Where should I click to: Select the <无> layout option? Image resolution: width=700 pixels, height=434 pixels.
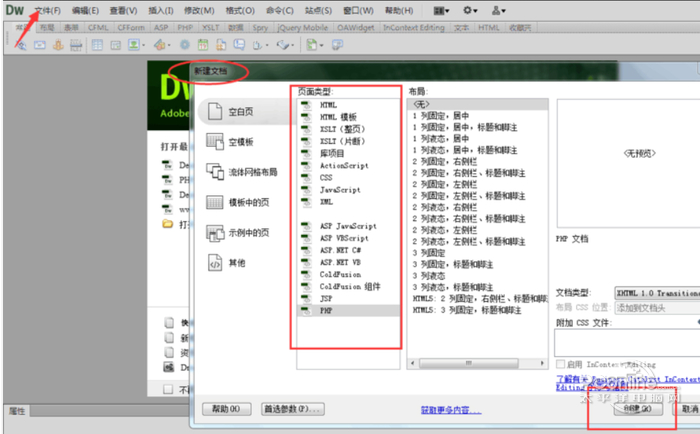pyautogui.click(x=477, y=104)
